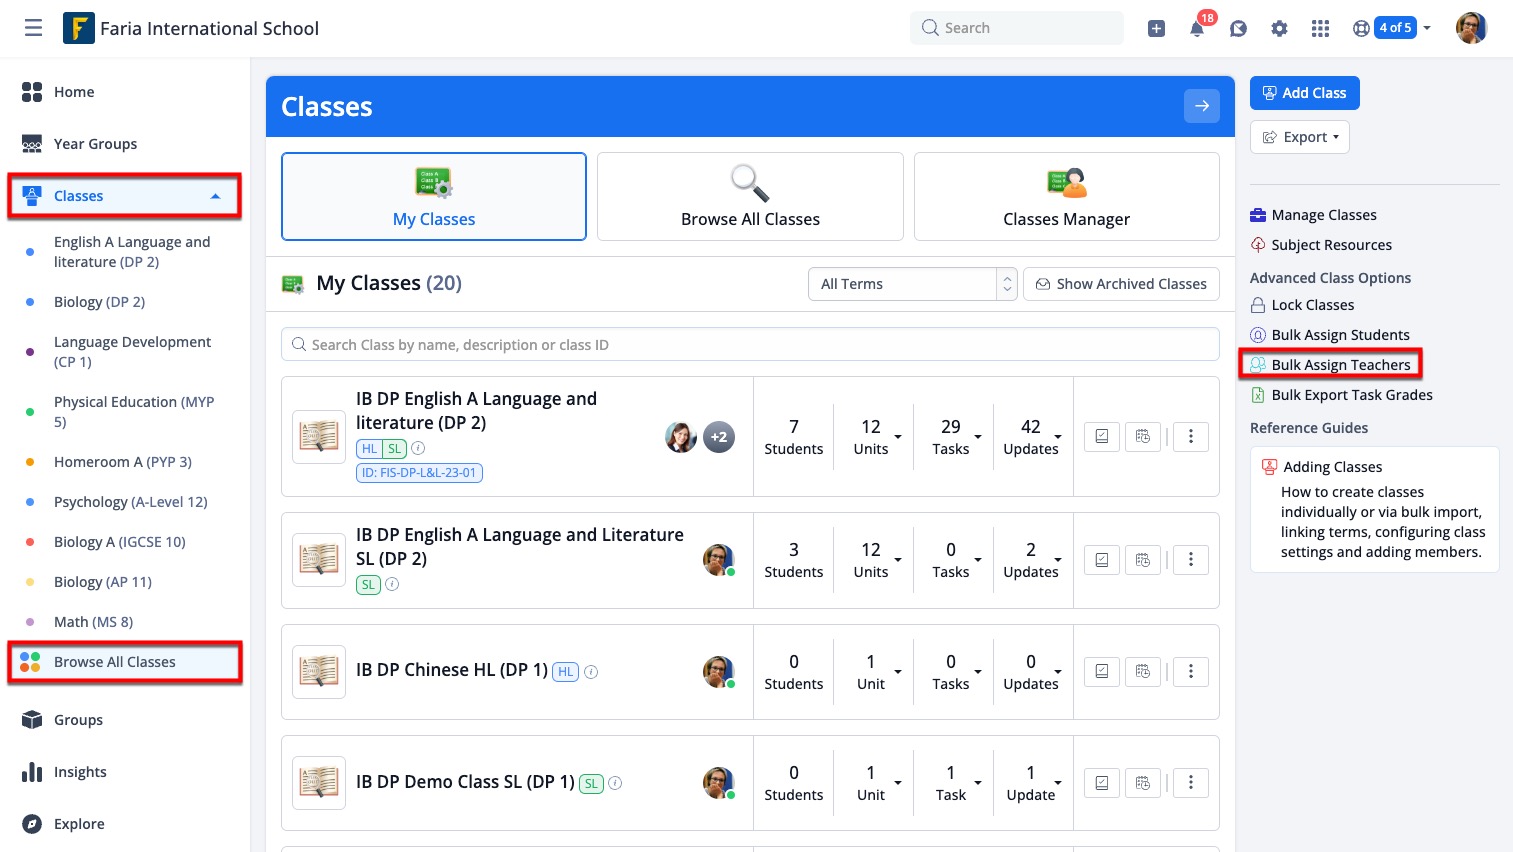Screen dimensions: 1513x852
Task: Open the settings gear icon
Action: coord(1279,28)
